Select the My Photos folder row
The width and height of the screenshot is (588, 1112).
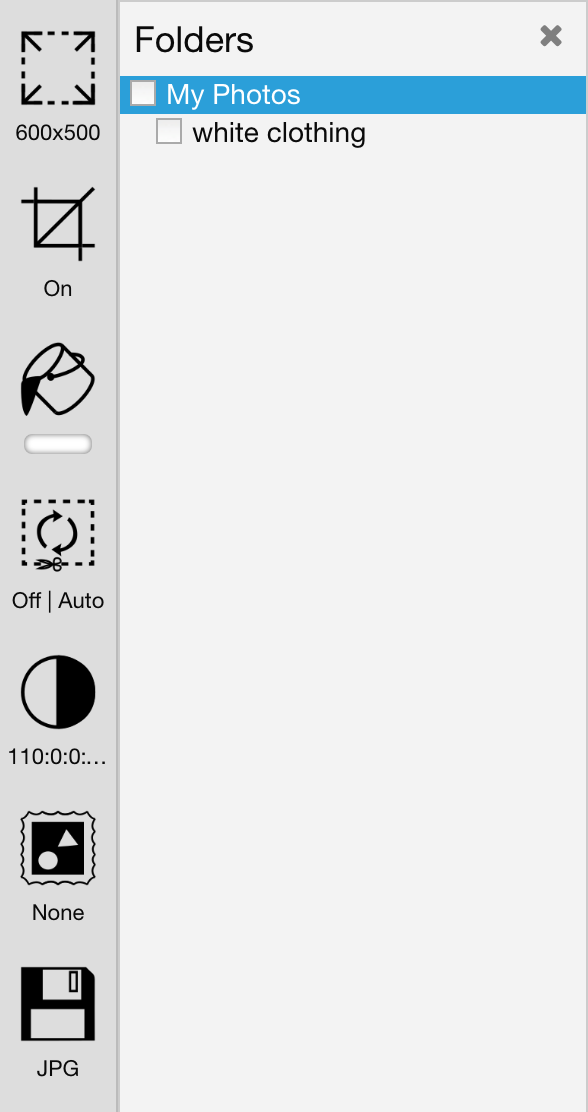353,94
